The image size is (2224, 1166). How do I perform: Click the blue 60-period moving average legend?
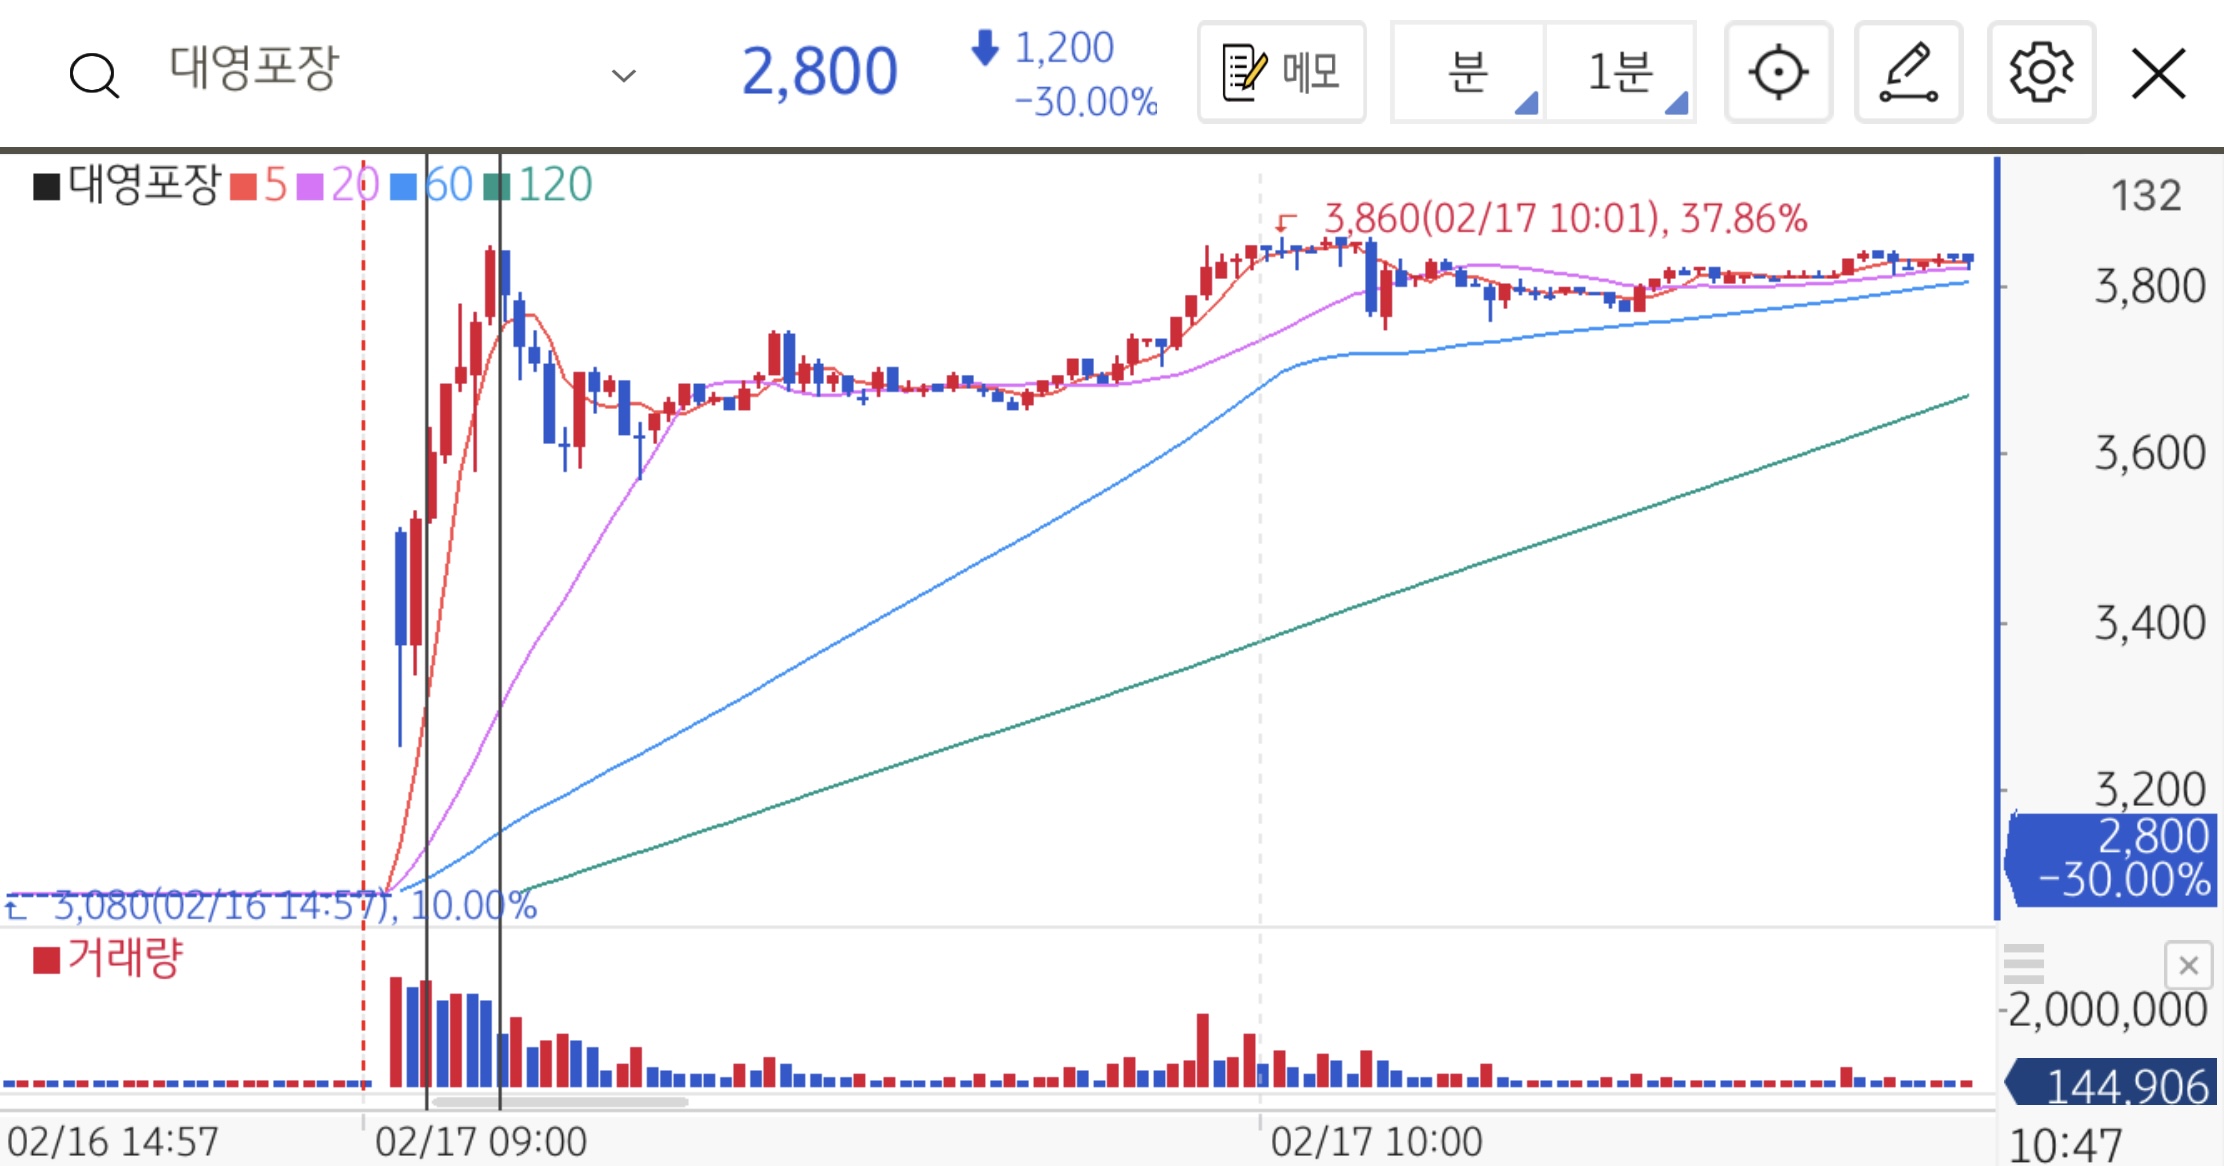[431, 185]
